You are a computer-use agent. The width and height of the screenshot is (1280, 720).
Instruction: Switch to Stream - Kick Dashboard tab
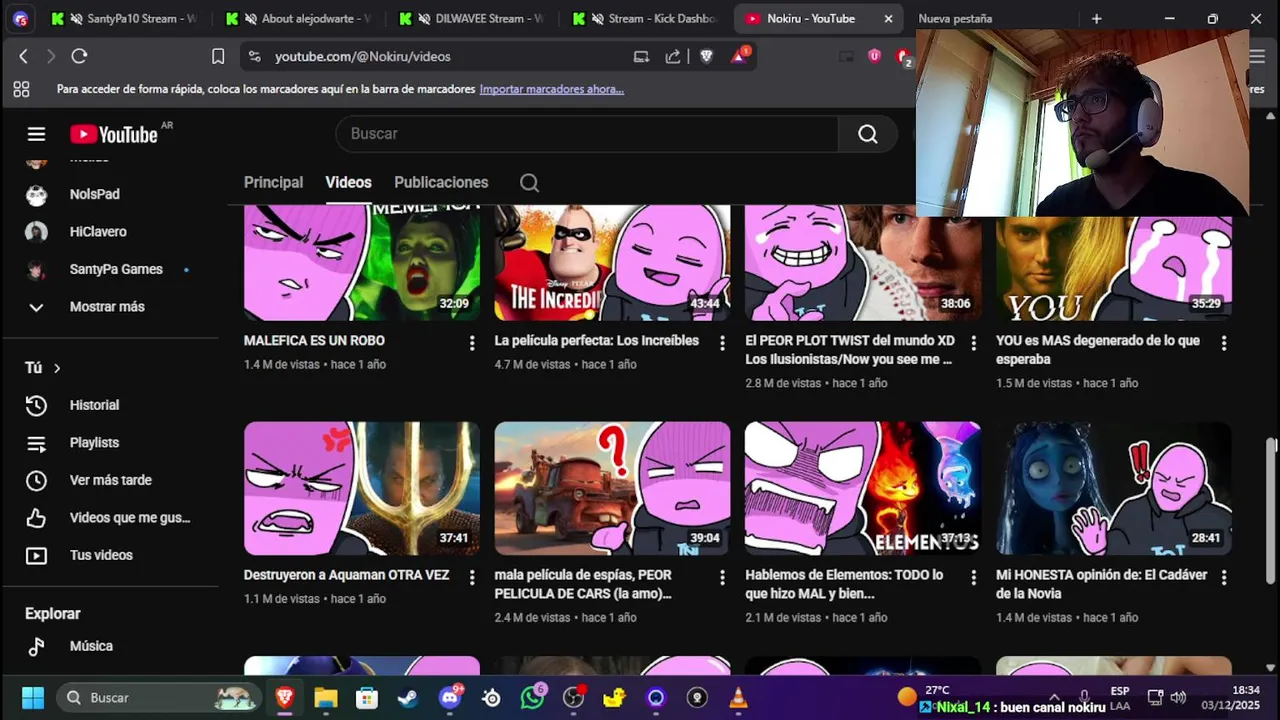(647, 18)
